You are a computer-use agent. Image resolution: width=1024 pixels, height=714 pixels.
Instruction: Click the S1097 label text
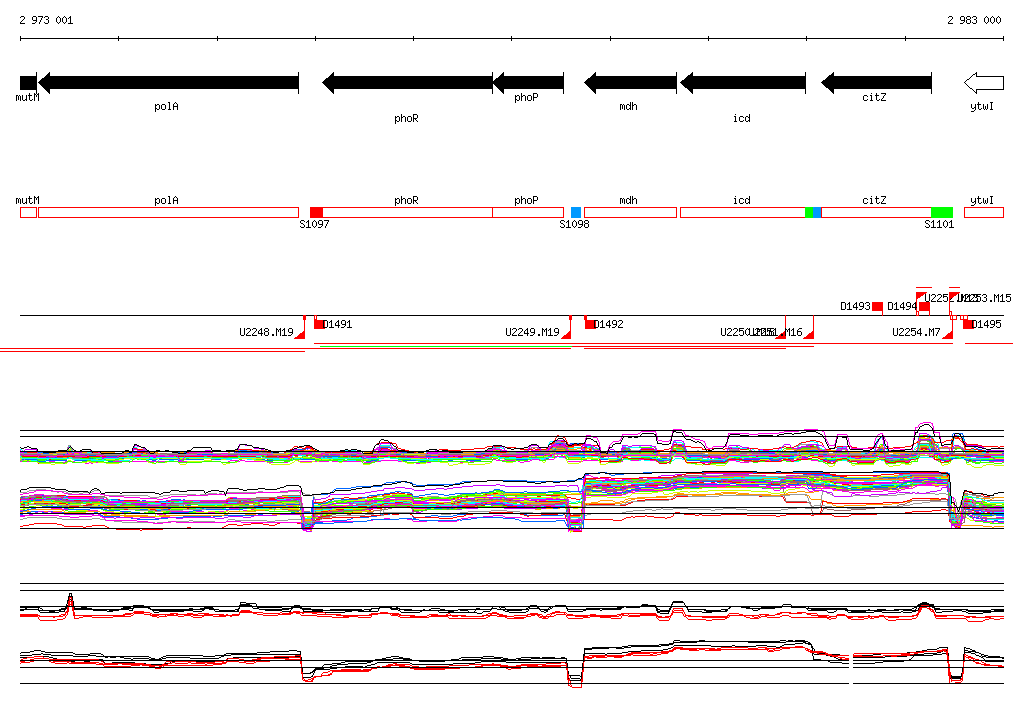(x=314, y=224)
